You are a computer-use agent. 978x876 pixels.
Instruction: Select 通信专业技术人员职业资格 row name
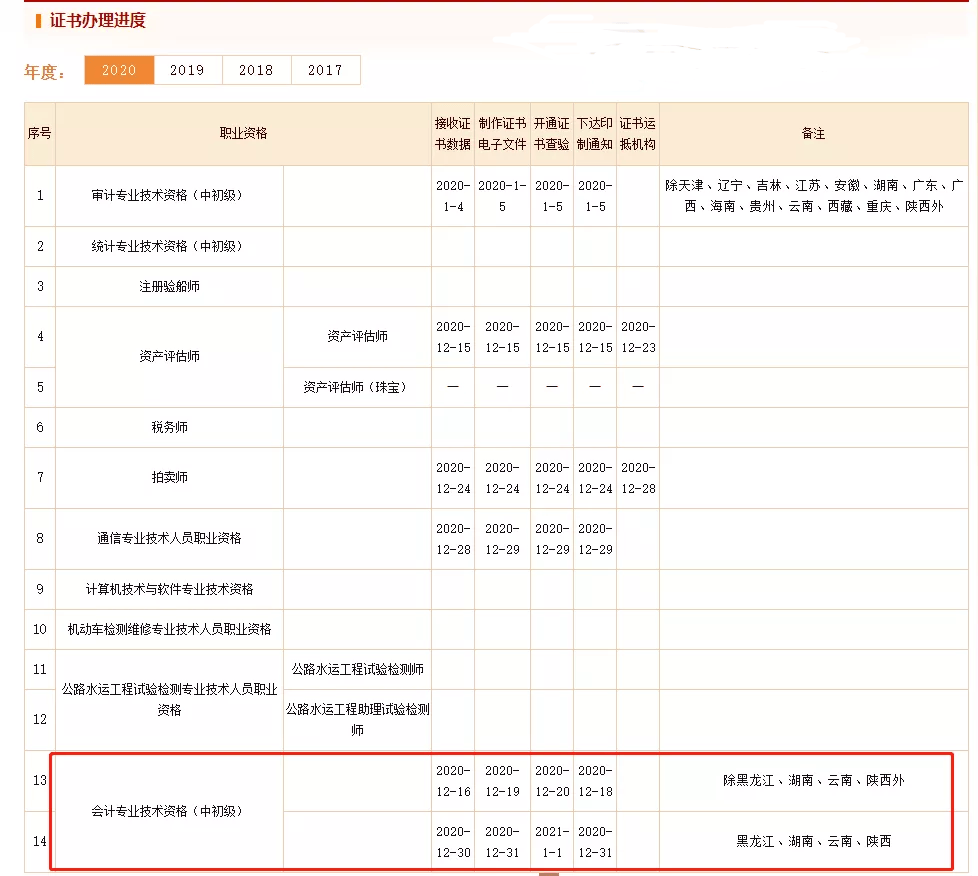(x=169, y=538)
